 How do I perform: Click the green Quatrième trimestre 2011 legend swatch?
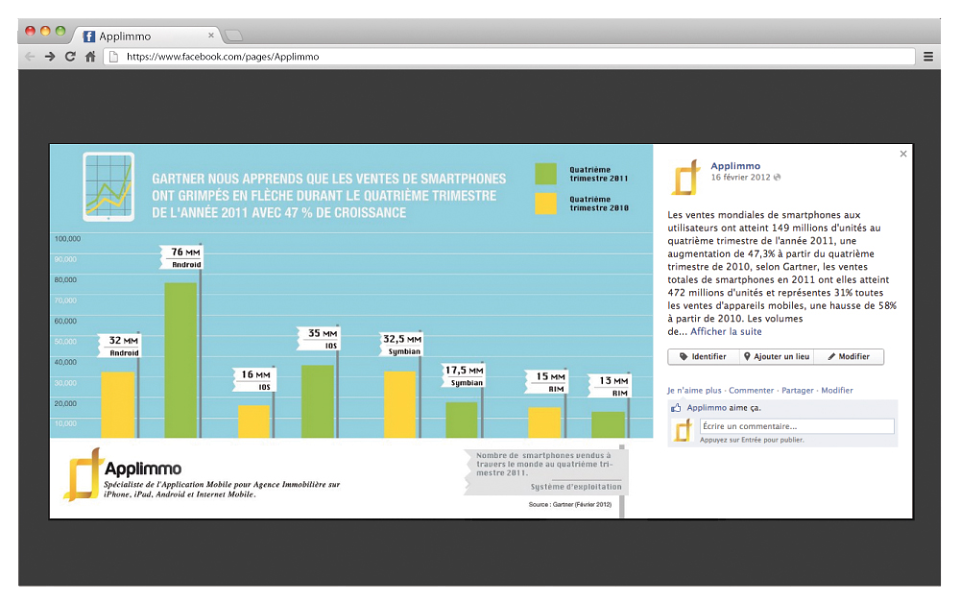click(x=546, y=173)
